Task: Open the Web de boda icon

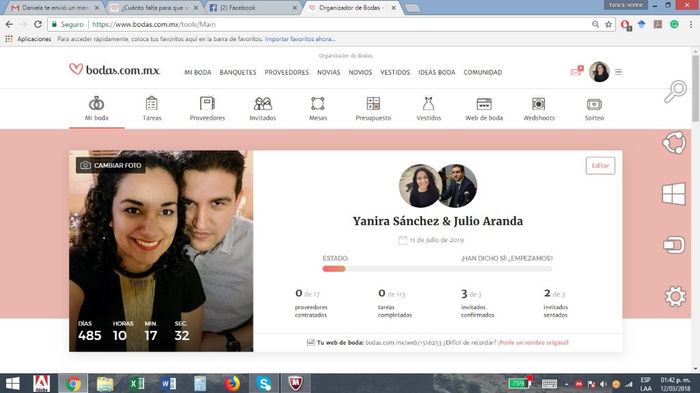Action: pyautogui.click(x=484, y=104)
